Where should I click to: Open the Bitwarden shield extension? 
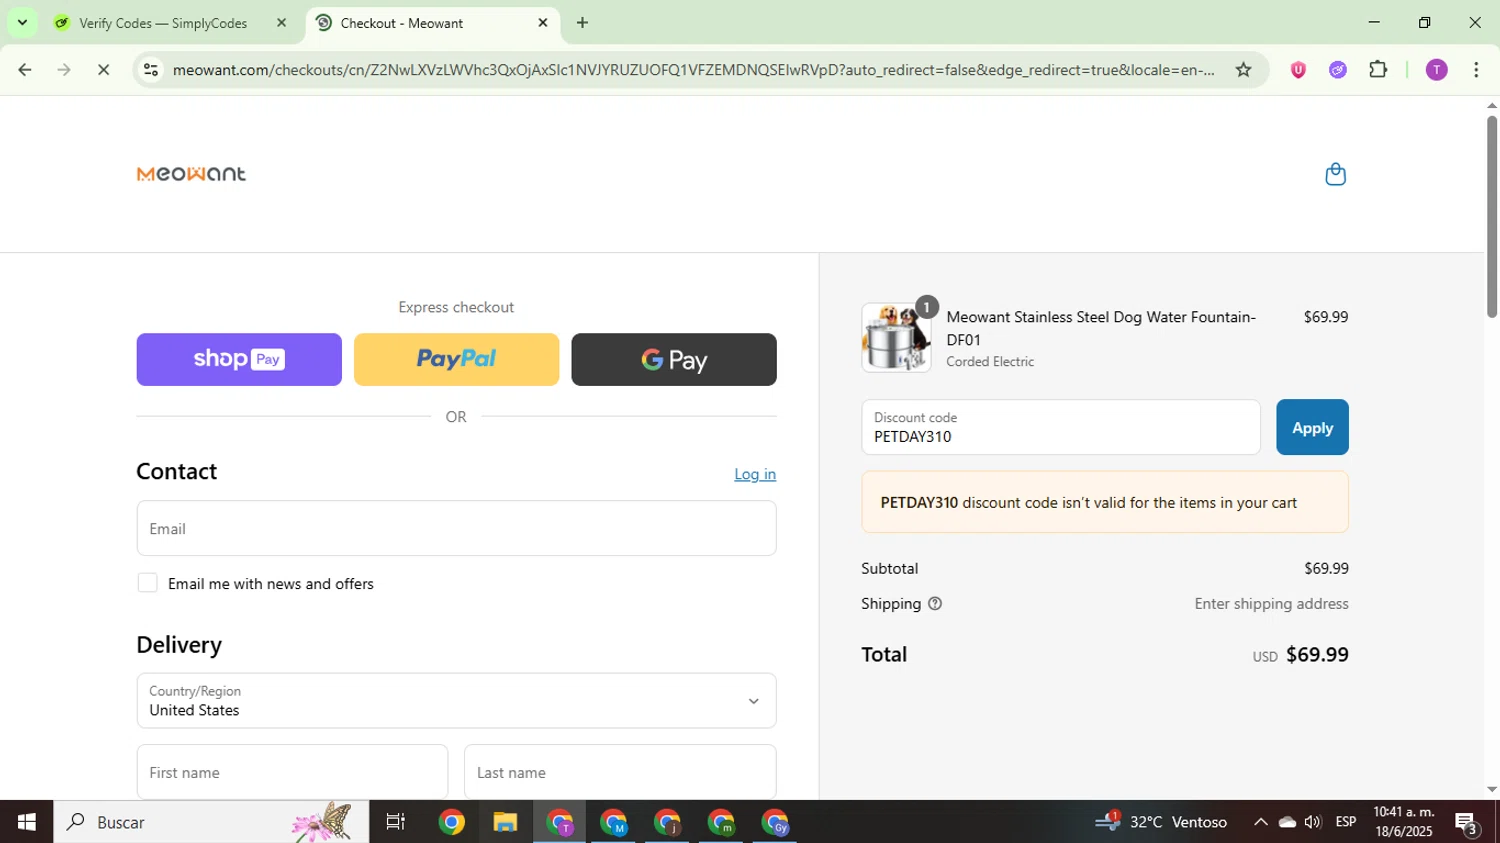(x=1298, y=70)
